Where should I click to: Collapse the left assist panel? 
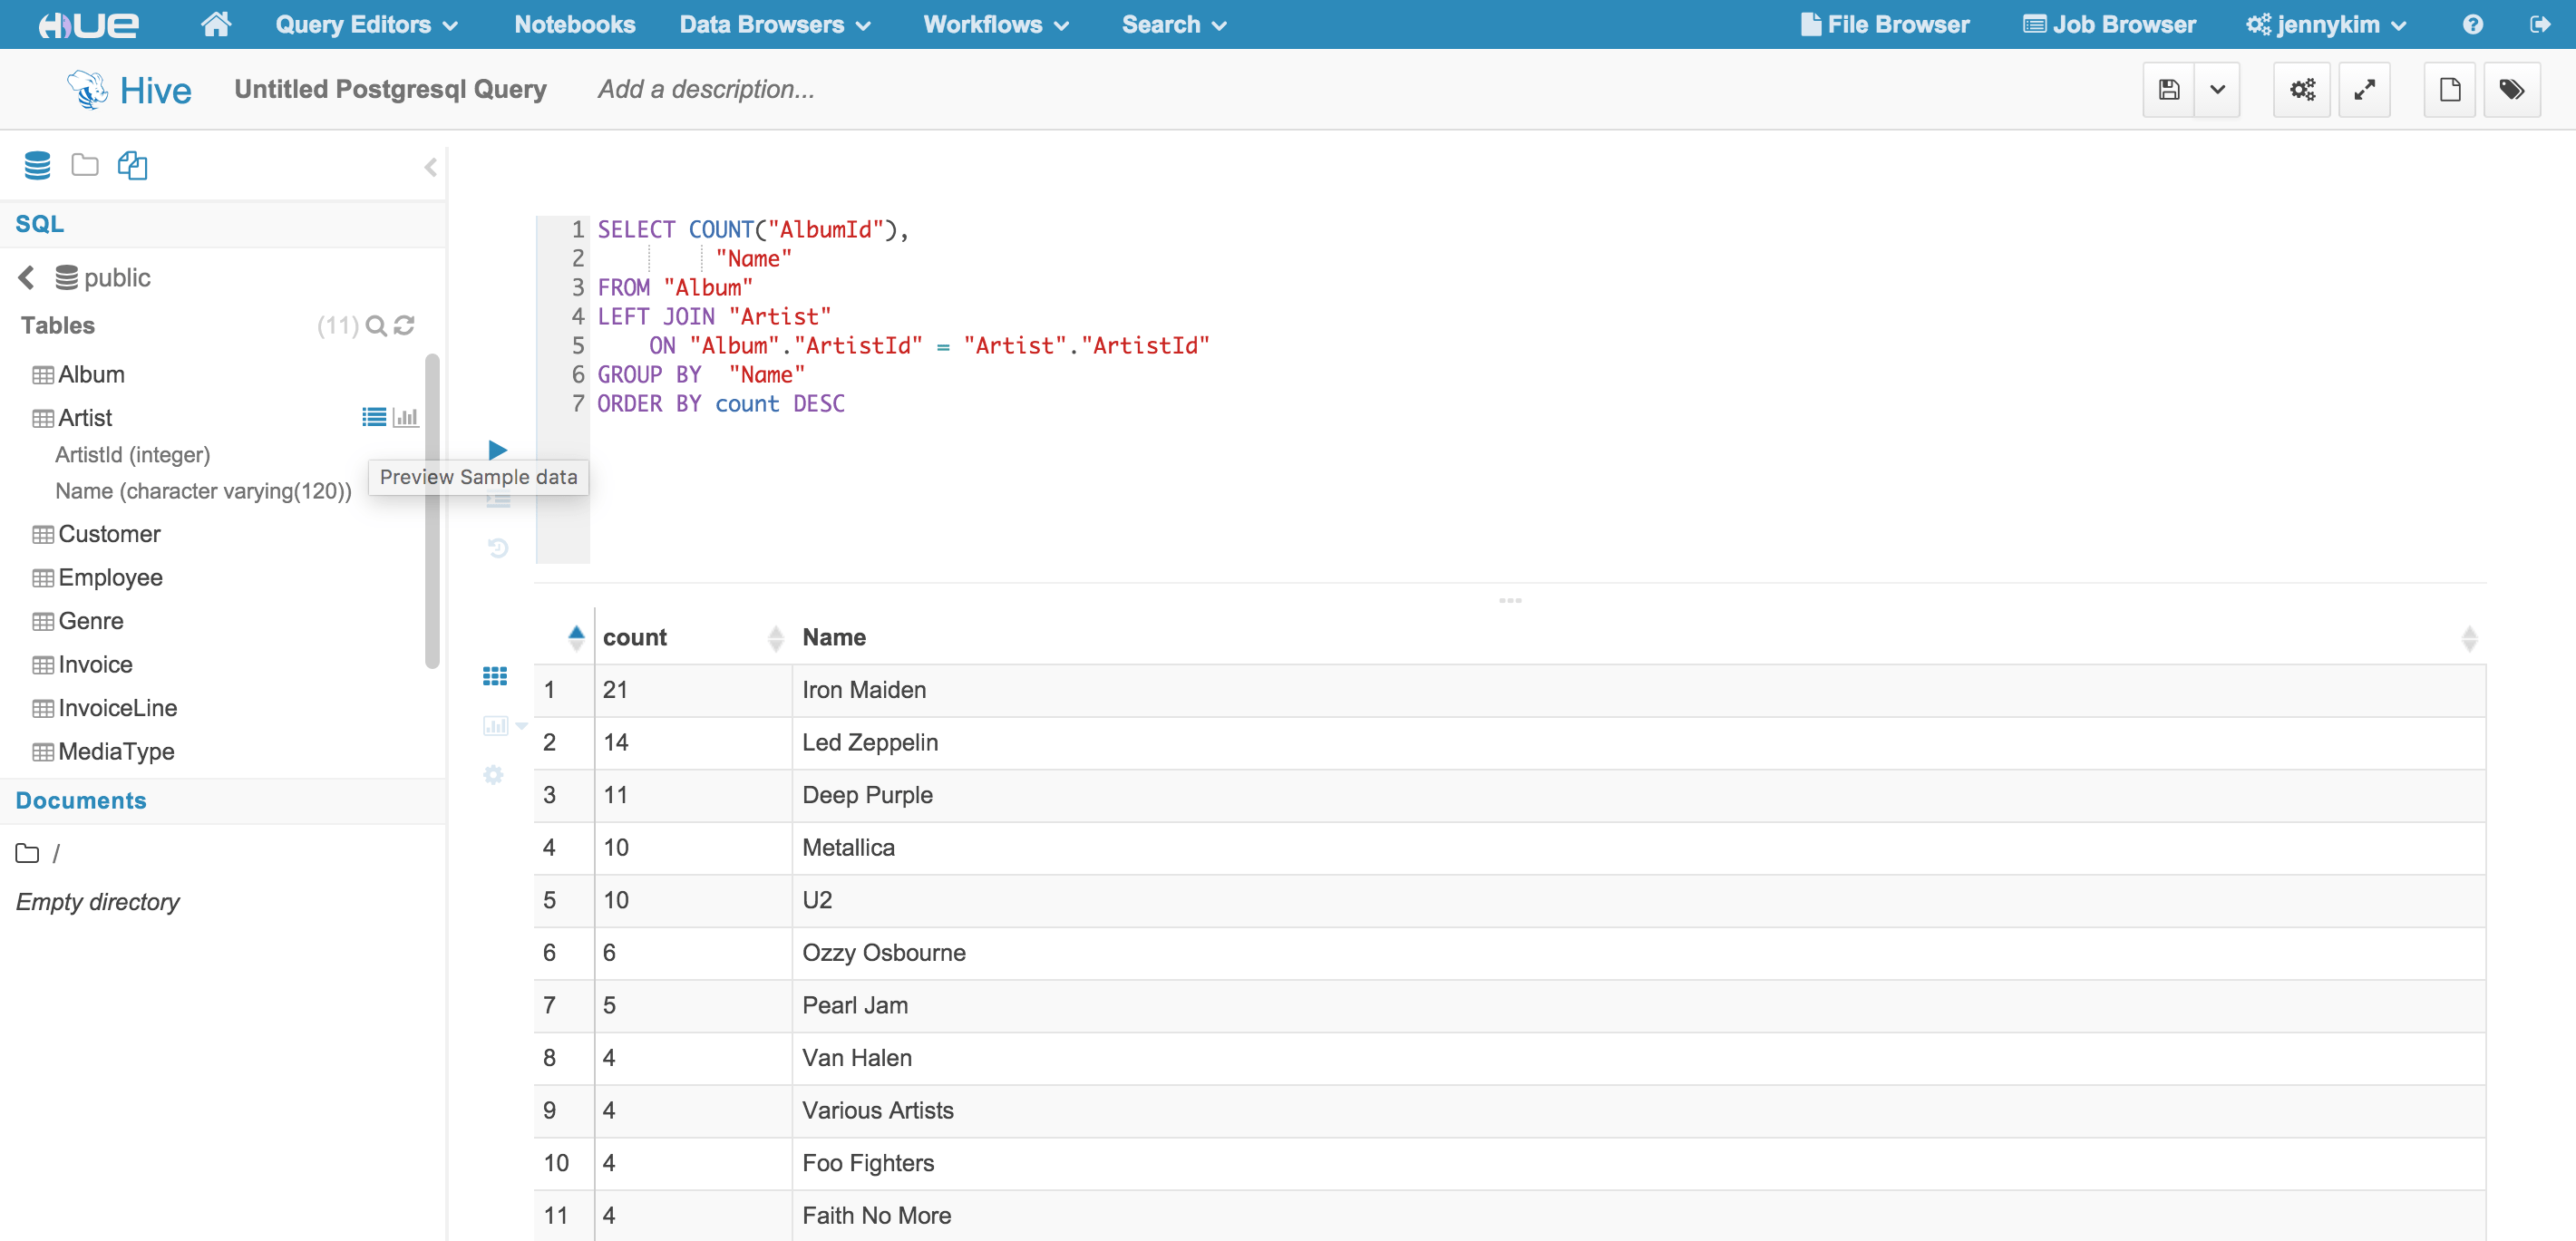coord(431,166)
